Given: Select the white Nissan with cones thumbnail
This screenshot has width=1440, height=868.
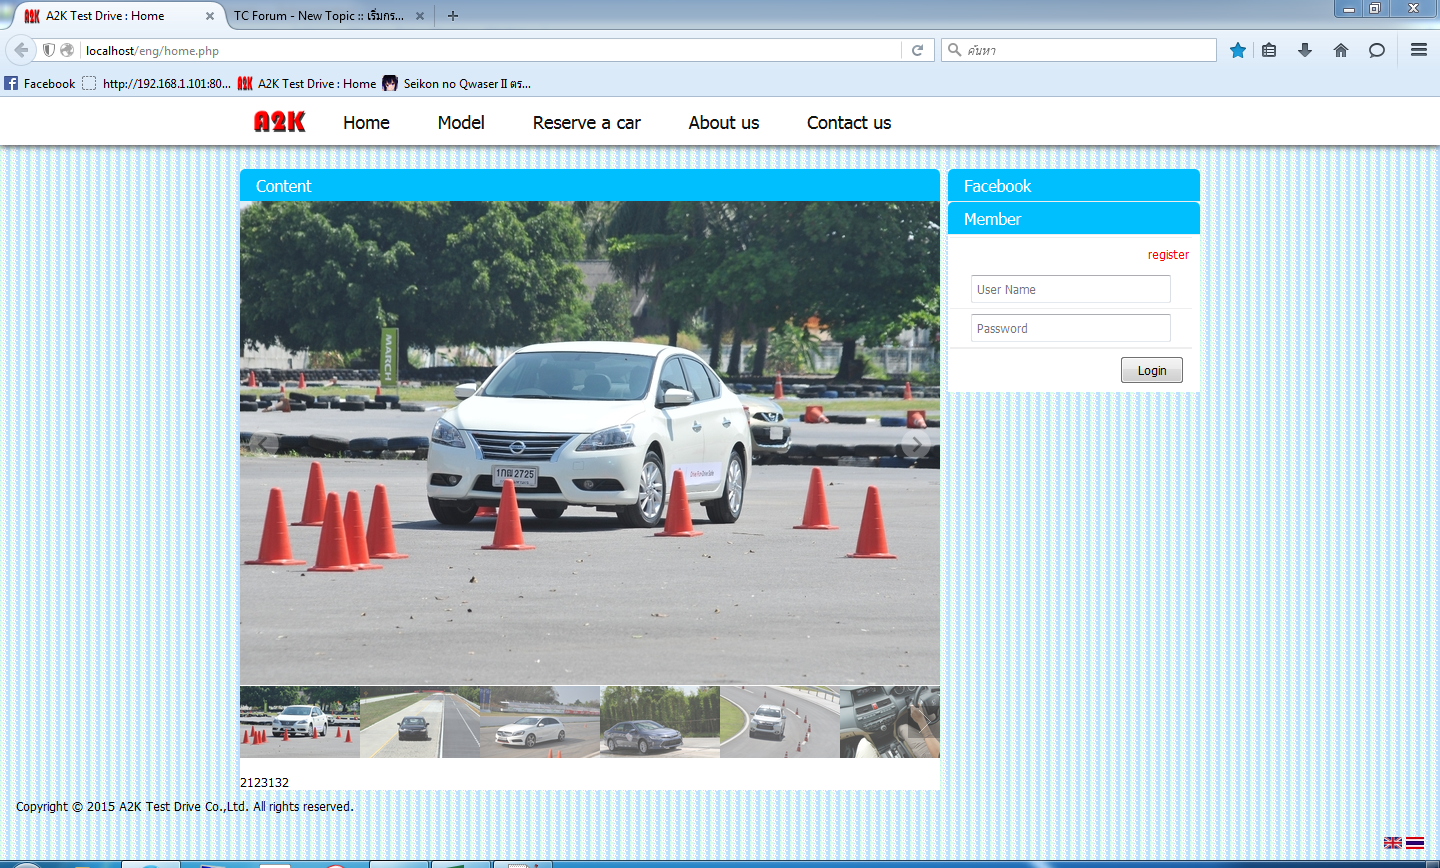Looking at the screenshot, I should (x=300, y=722).
